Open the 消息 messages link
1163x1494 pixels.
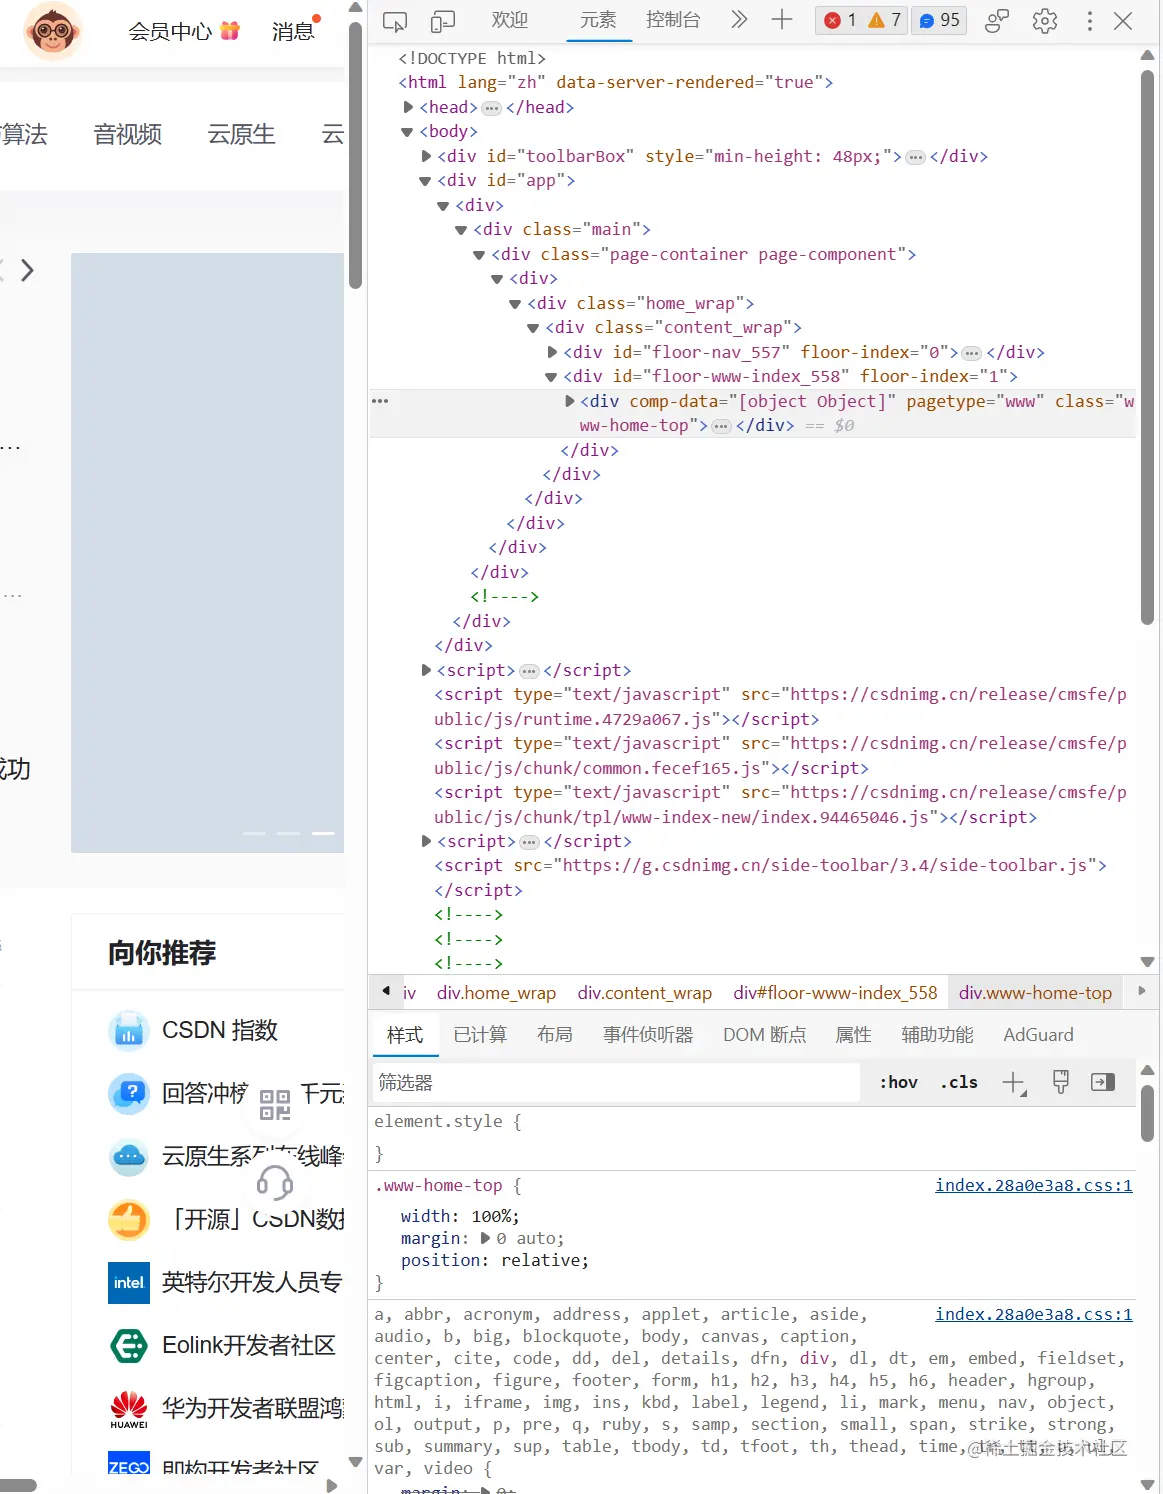coord(293,32)
